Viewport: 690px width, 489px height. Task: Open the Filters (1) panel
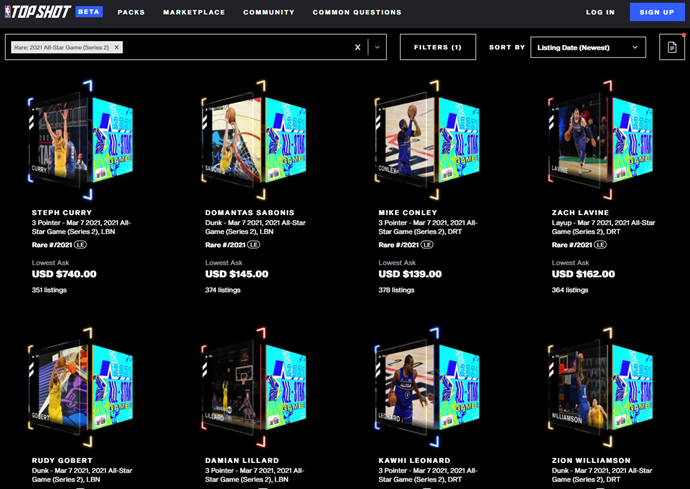438,47
